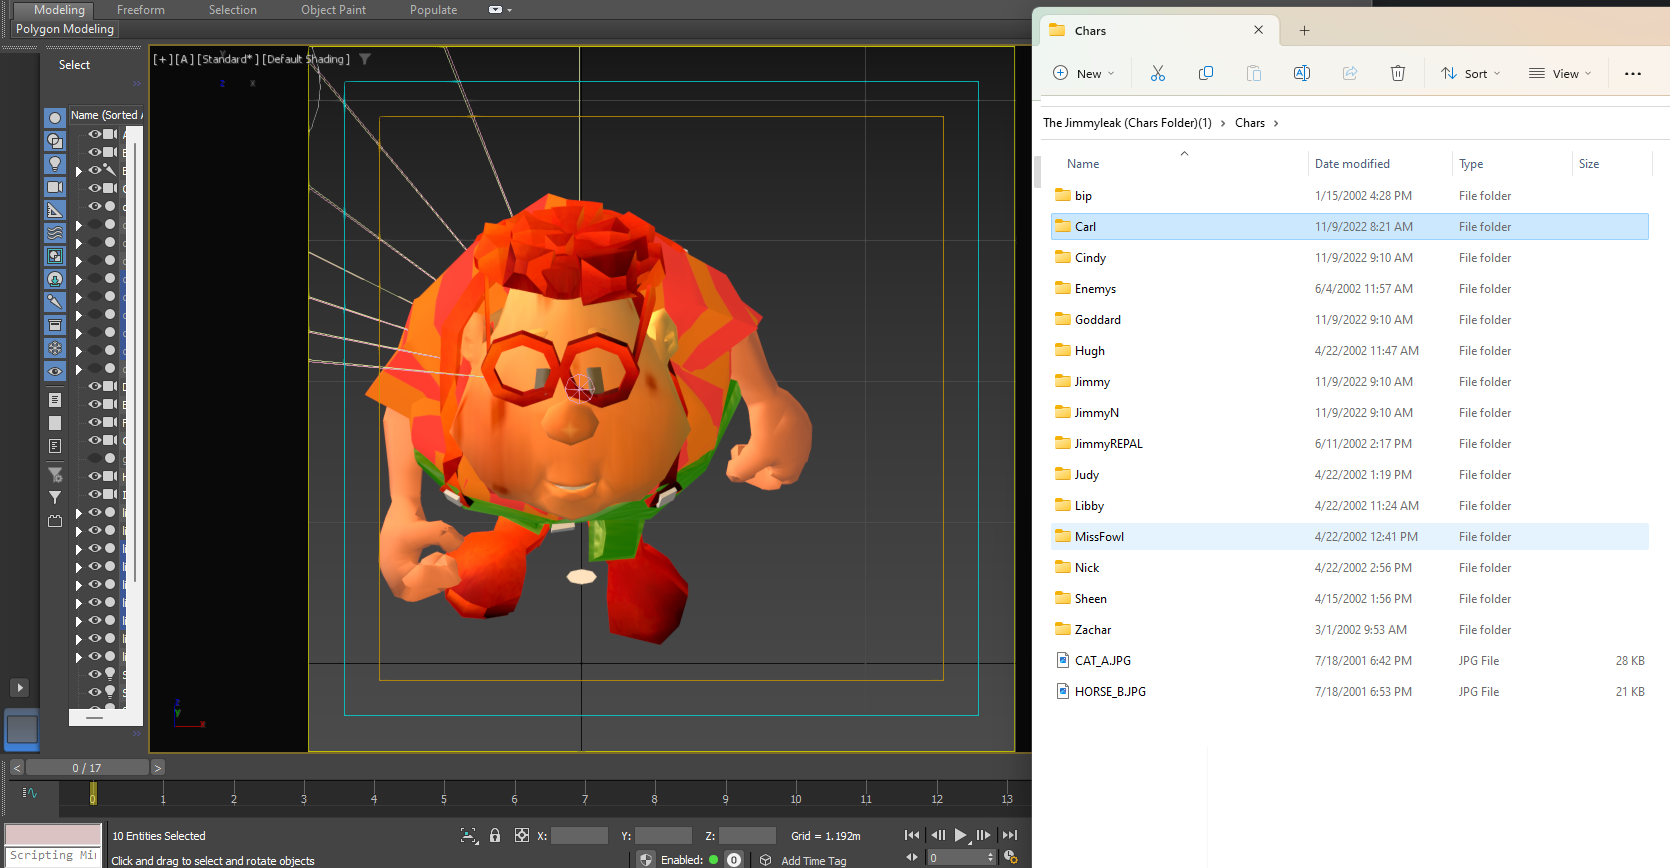Image resolution: width=1670 pixels, height=868 pixels.
Task: Toggle Display Lights filter in Scene Explorer
Action: pos(55,164)
